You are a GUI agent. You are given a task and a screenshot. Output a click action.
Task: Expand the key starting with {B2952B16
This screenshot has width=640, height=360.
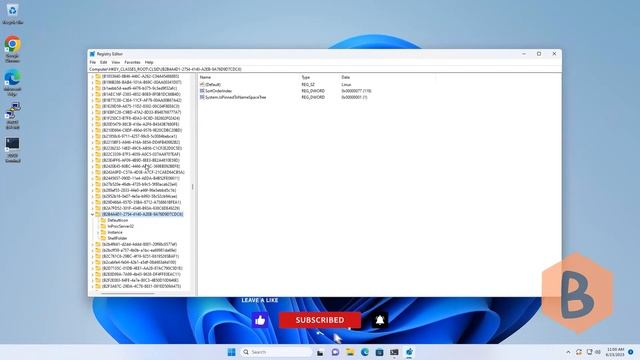coord(93,196)
